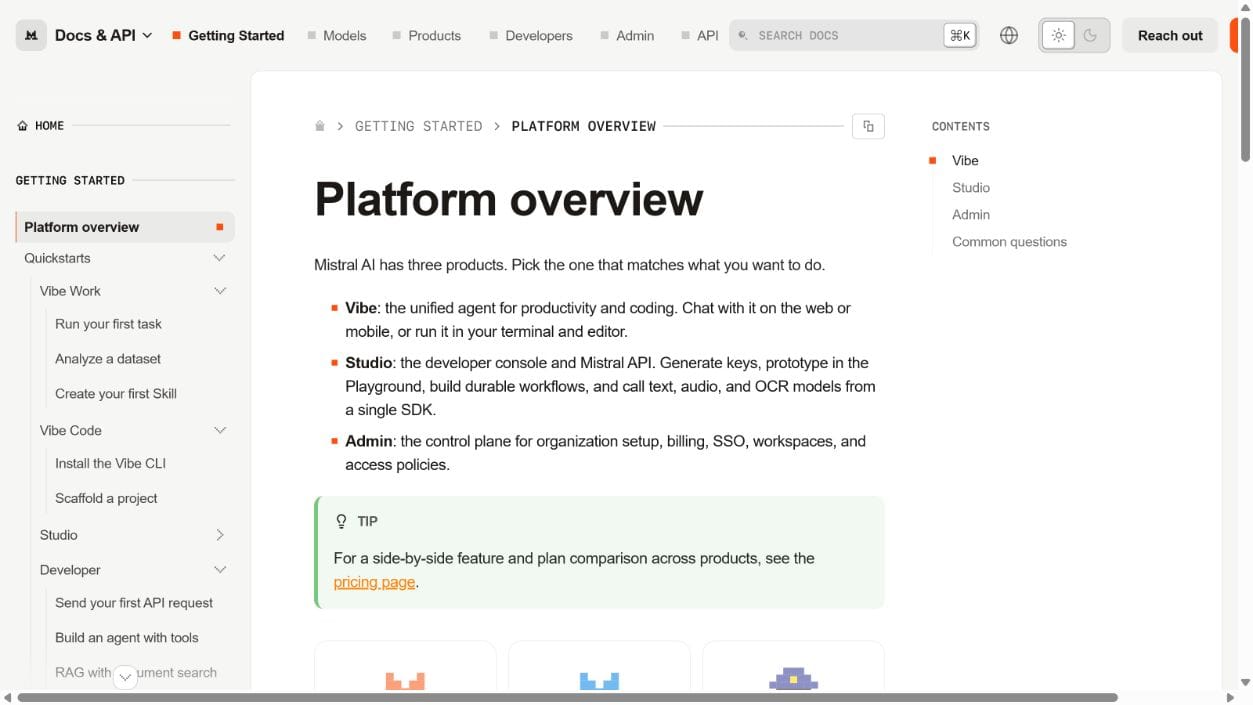Click the horizontal scrollbar left arrow
The height and width of the screenshot is (705, 1253).
pos(8,697)
